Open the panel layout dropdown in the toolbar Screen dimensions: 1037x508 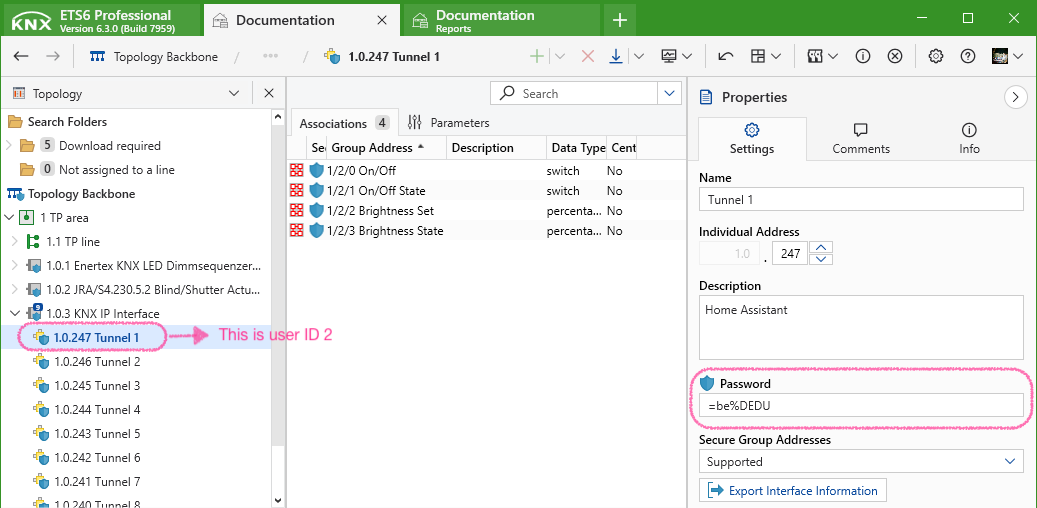(765, 56)
